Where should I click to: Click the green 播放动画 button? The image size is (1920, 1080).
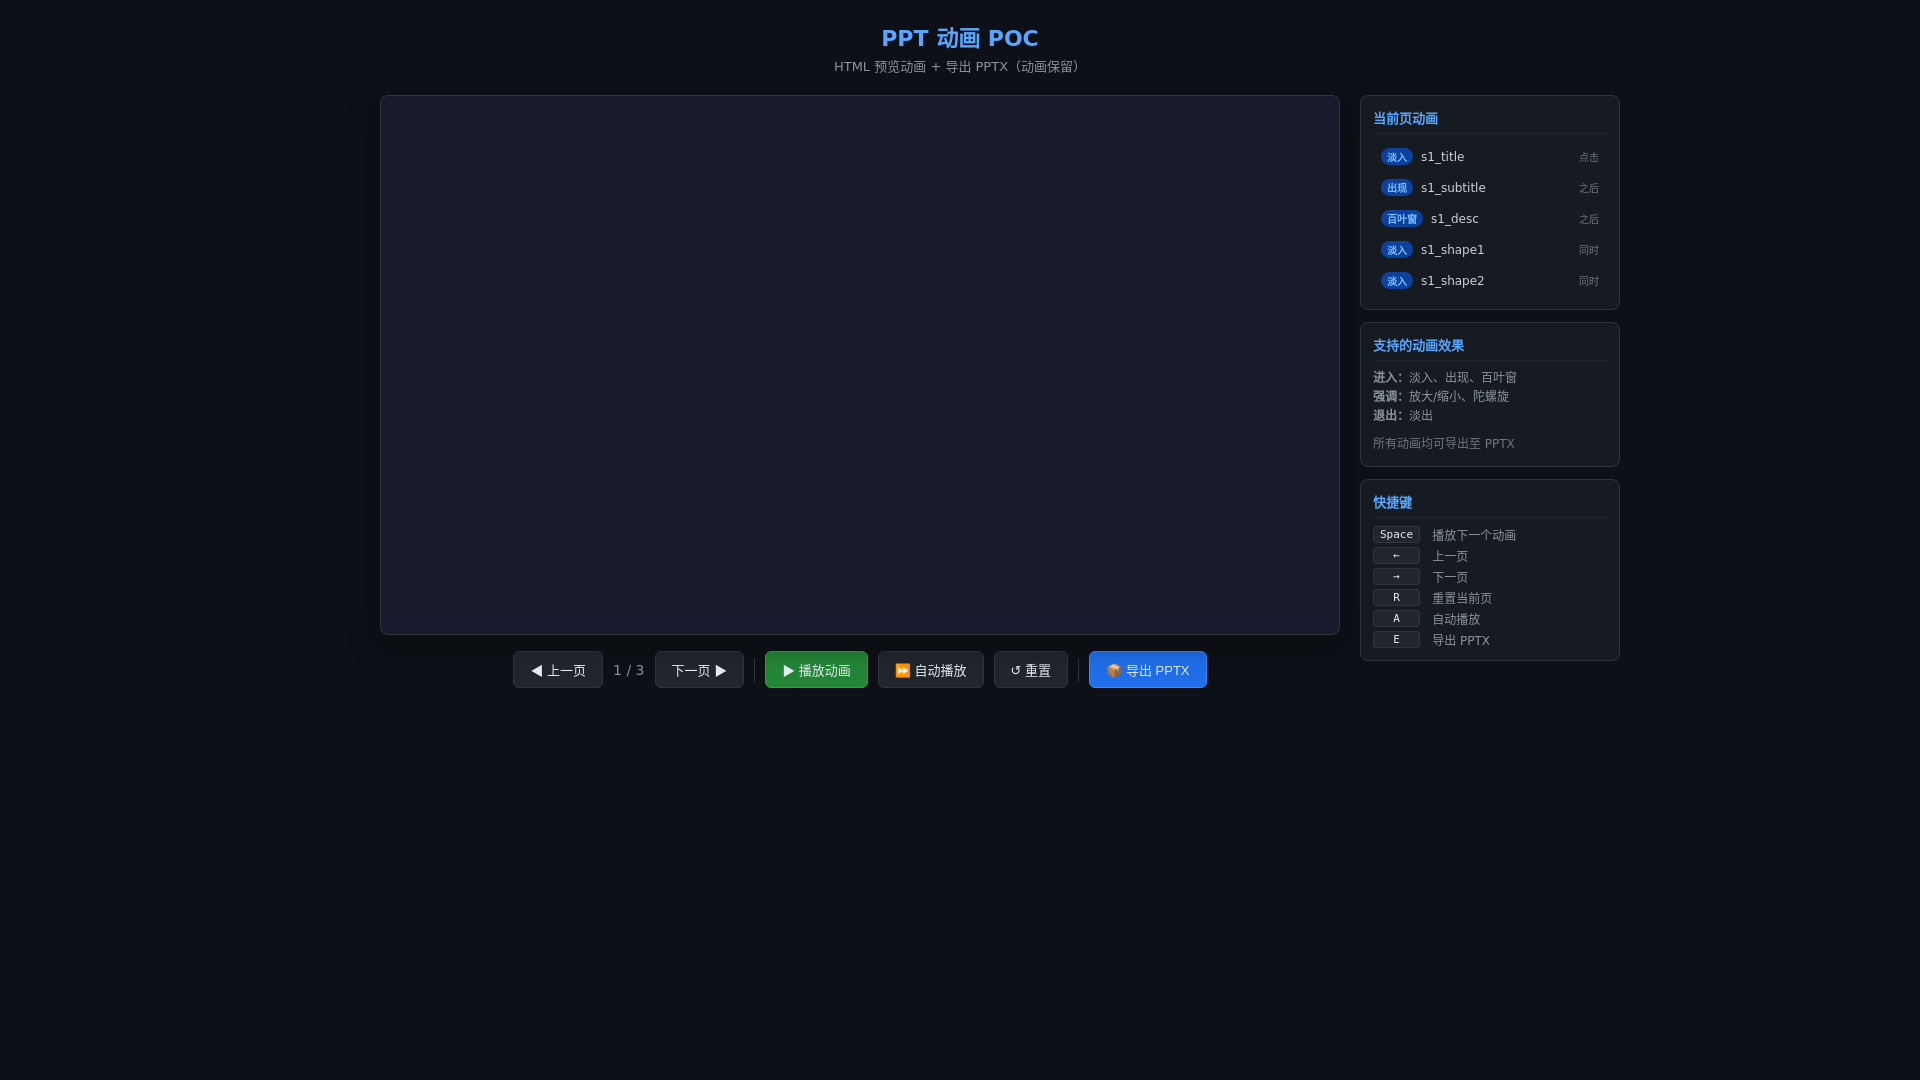[x=816, y=670]
